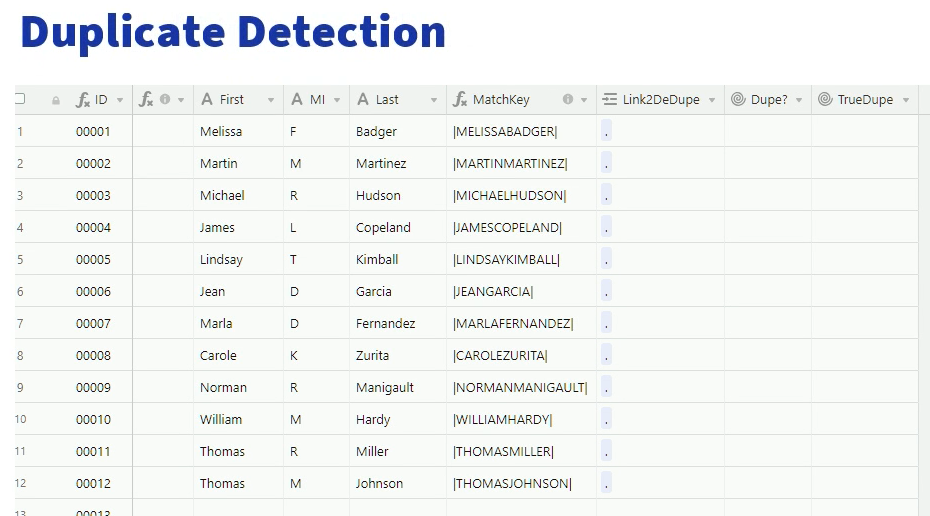Image resolution: width=930 pixels, height=516 pixels.
Task: Open the MI column dropdown arrow
Action: 337,100
